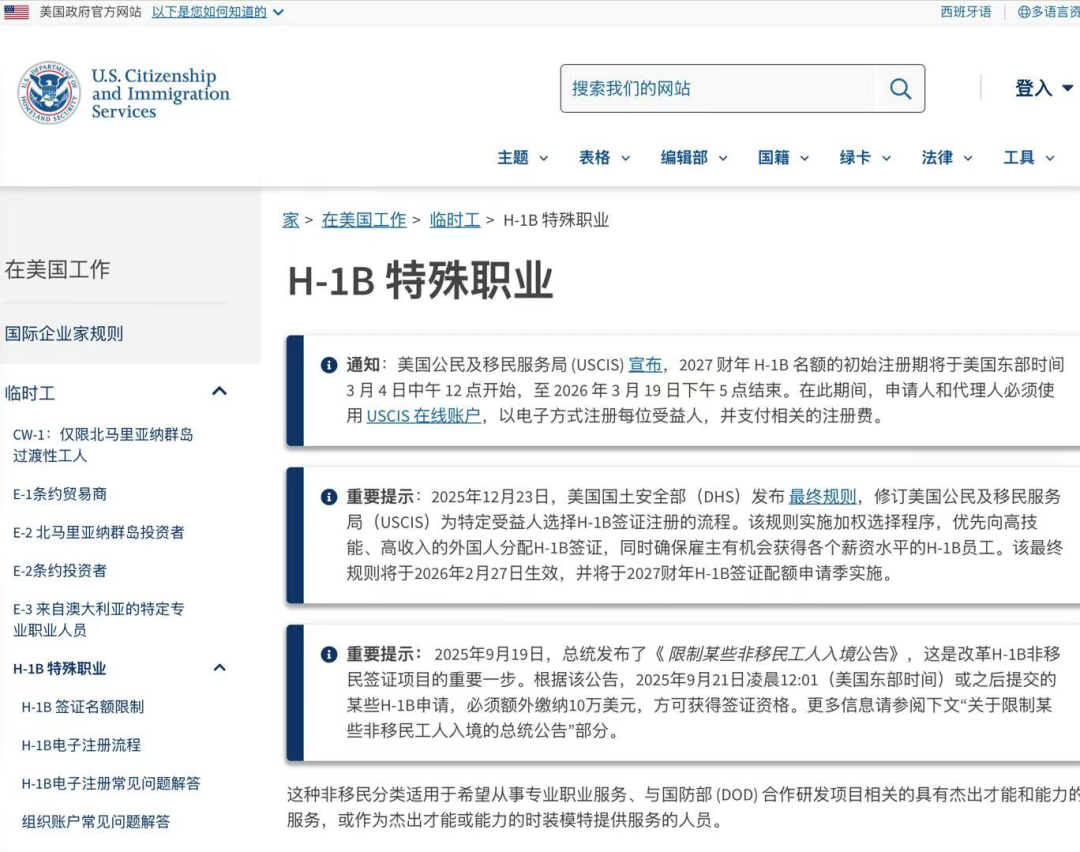Open sidebar link E-2 北马里亚纳群岛投资者
The width and height of the screenshot is (1080, 852).
98,532
